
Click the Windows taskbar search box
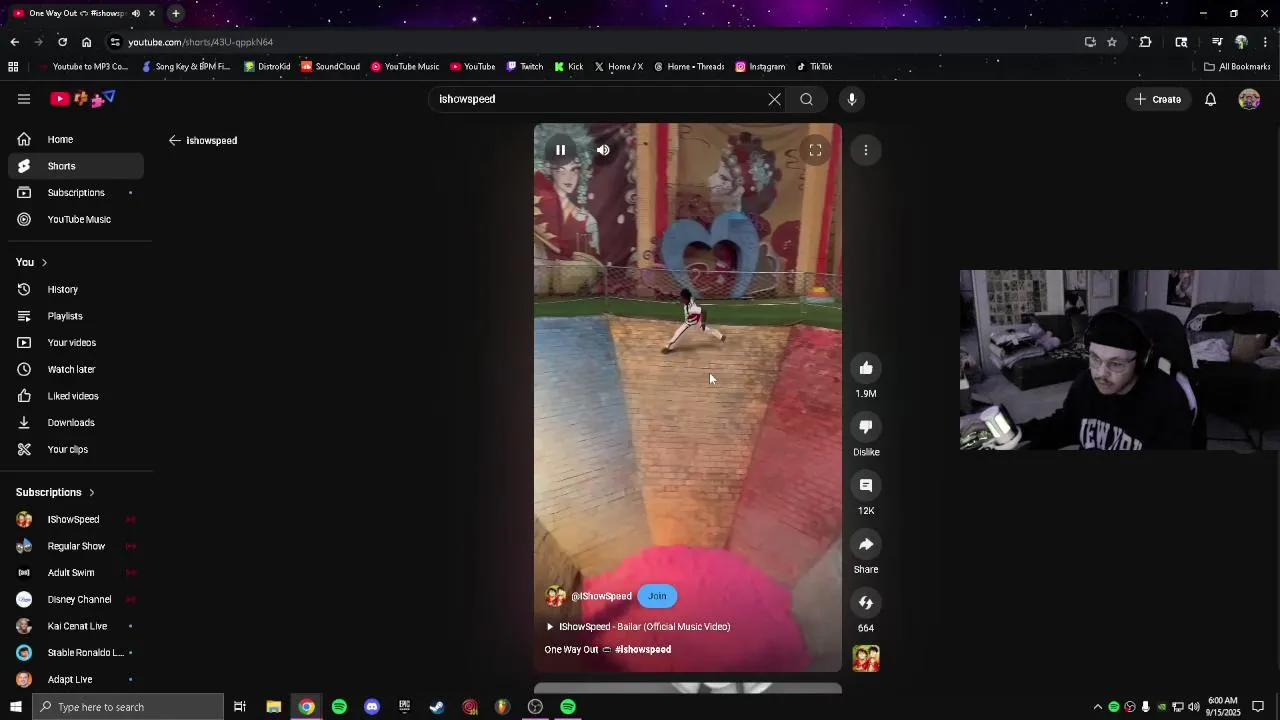pos(127,707)
